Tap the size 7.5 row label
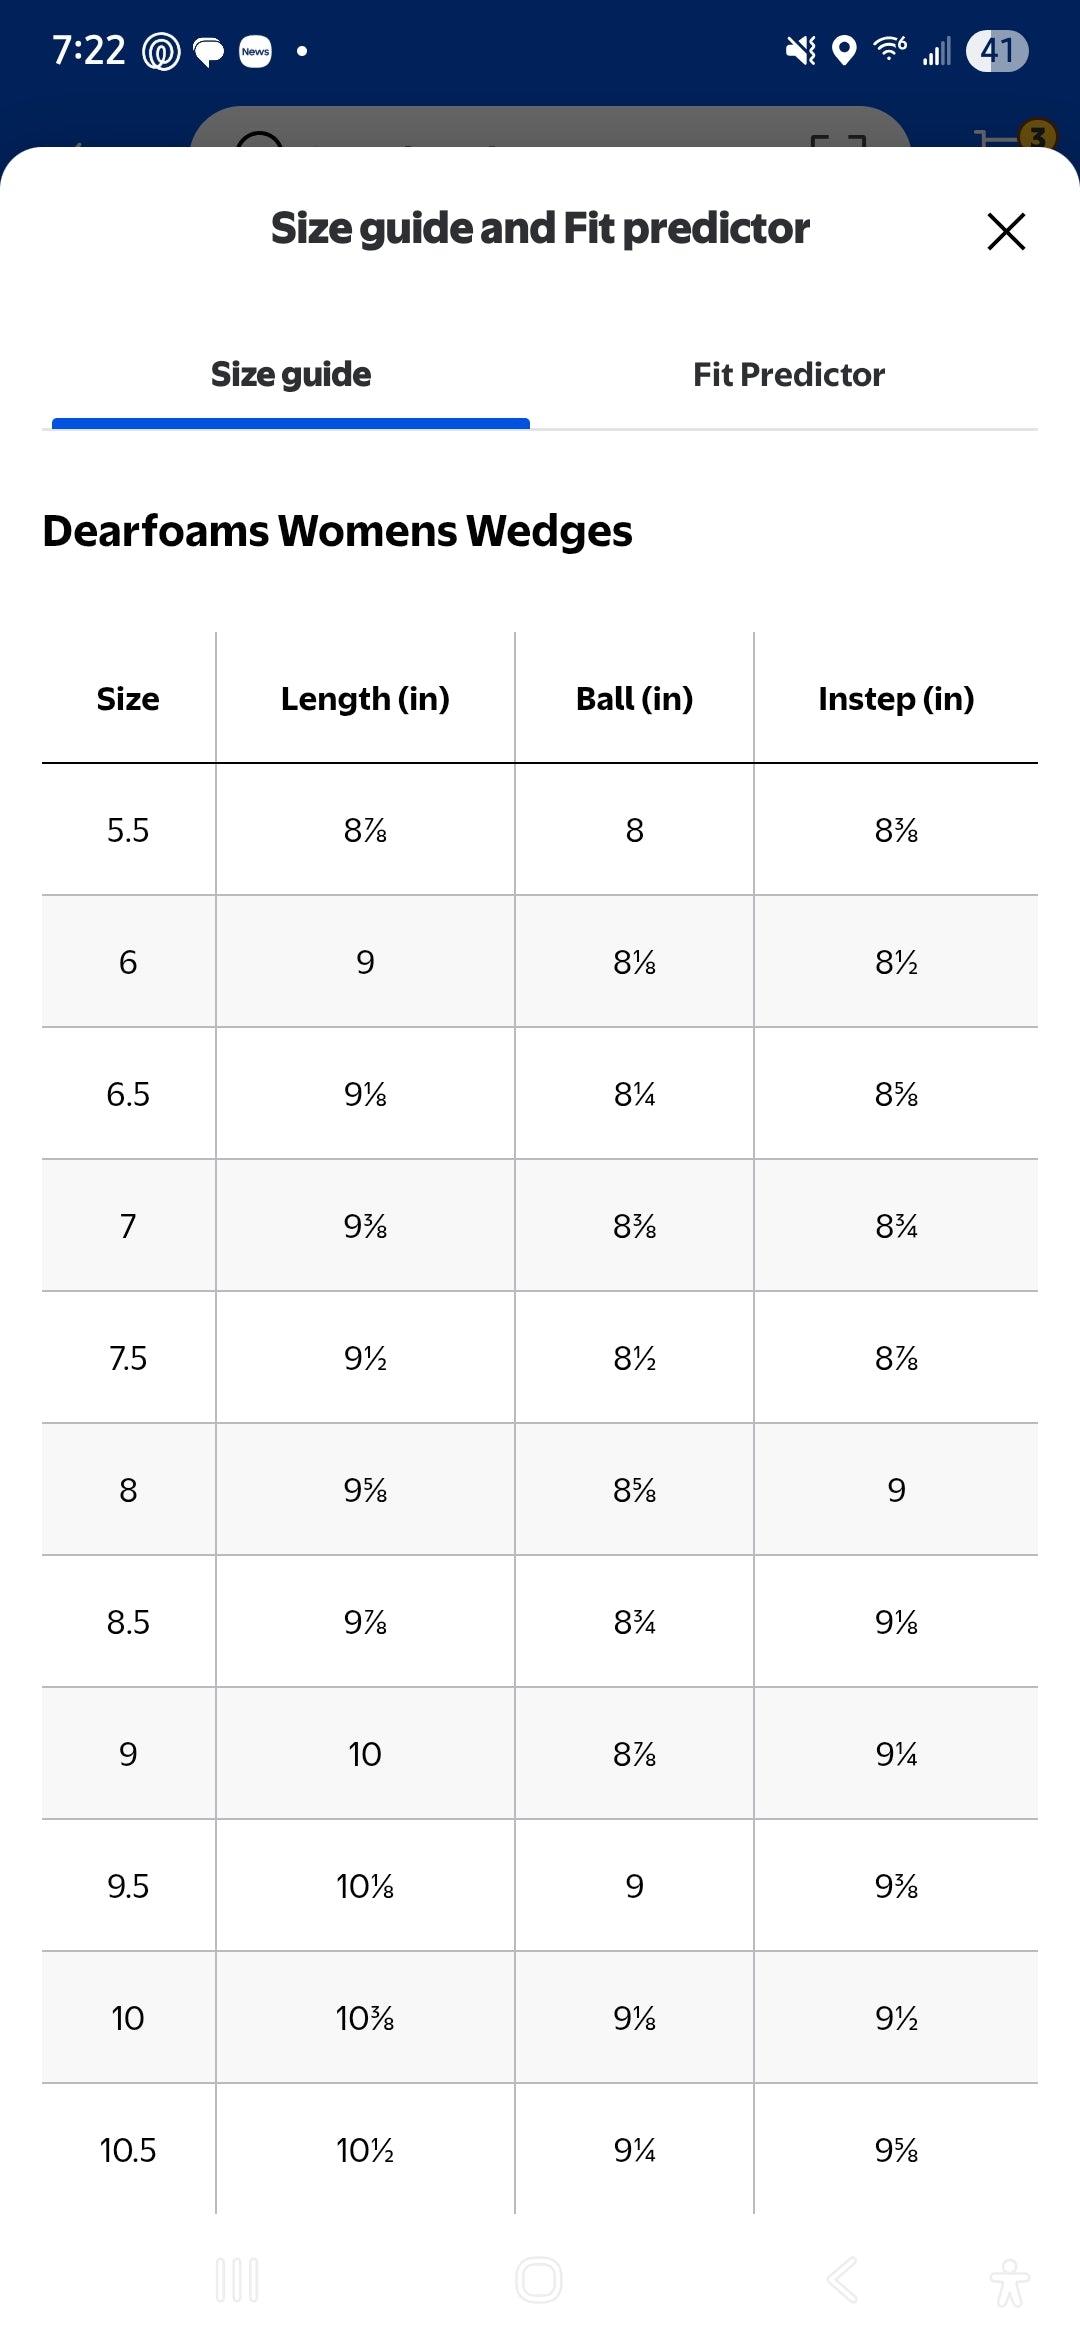The height and width of the screenshot is (2340, 1080). click(x=128, y=1358)
